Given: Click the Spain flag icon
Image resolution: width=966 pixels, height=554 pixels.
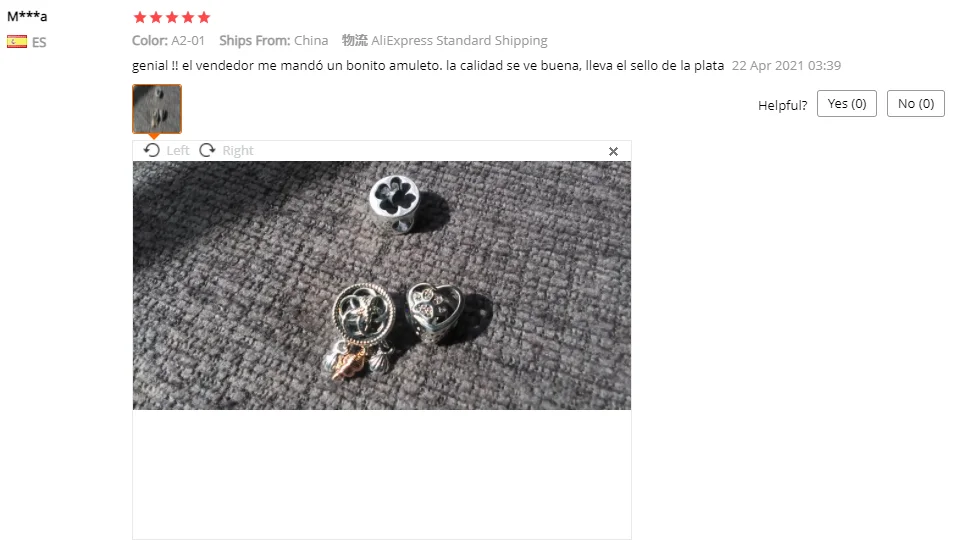Looking at the screenshot, I should tap(17, 42).
